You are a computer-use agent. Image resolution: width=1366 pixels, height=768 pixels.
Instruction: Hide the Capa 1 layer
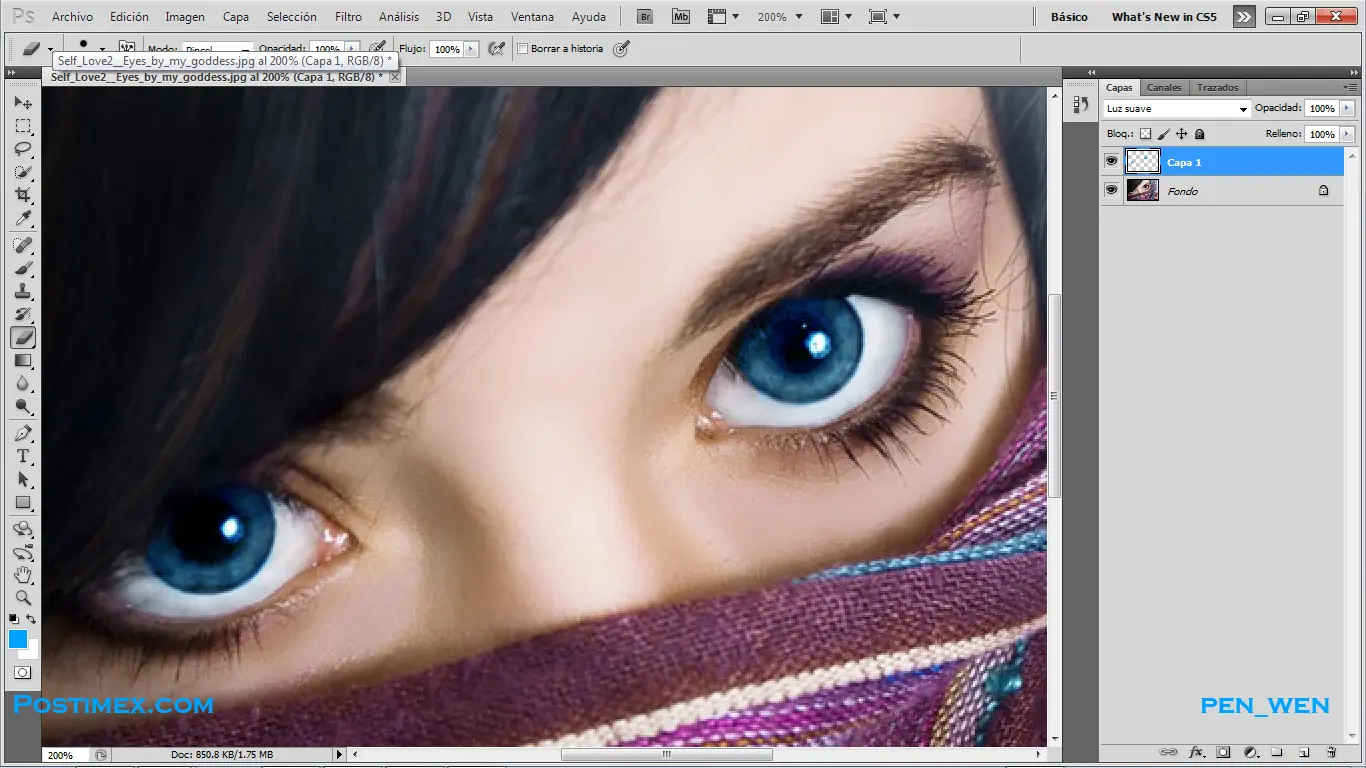[x=1111, y=161]
